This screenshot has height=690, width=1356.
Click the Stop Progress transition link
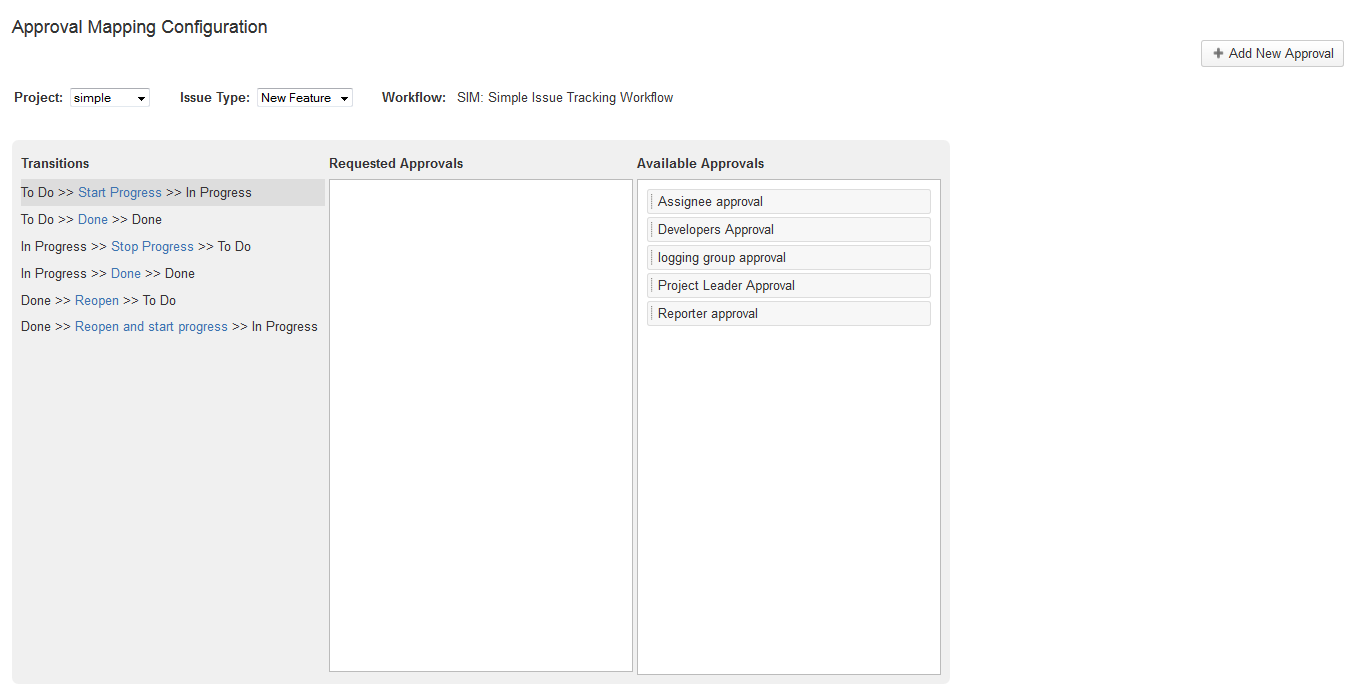pos(152,247)
